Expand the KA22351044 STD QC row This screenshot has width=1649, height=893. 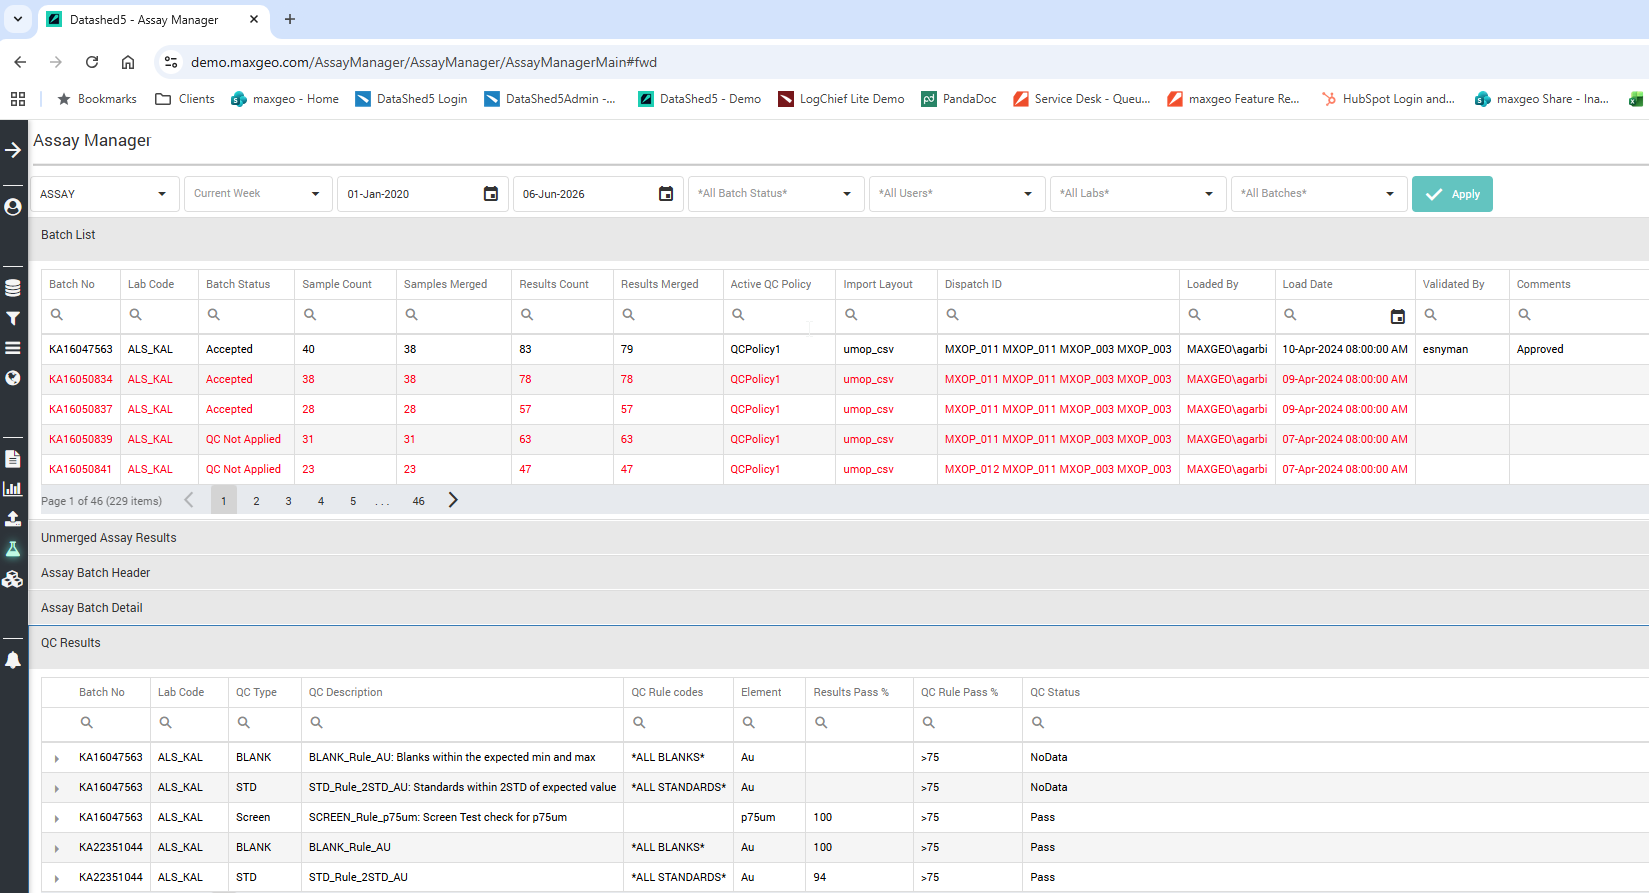tap(57, 878)
